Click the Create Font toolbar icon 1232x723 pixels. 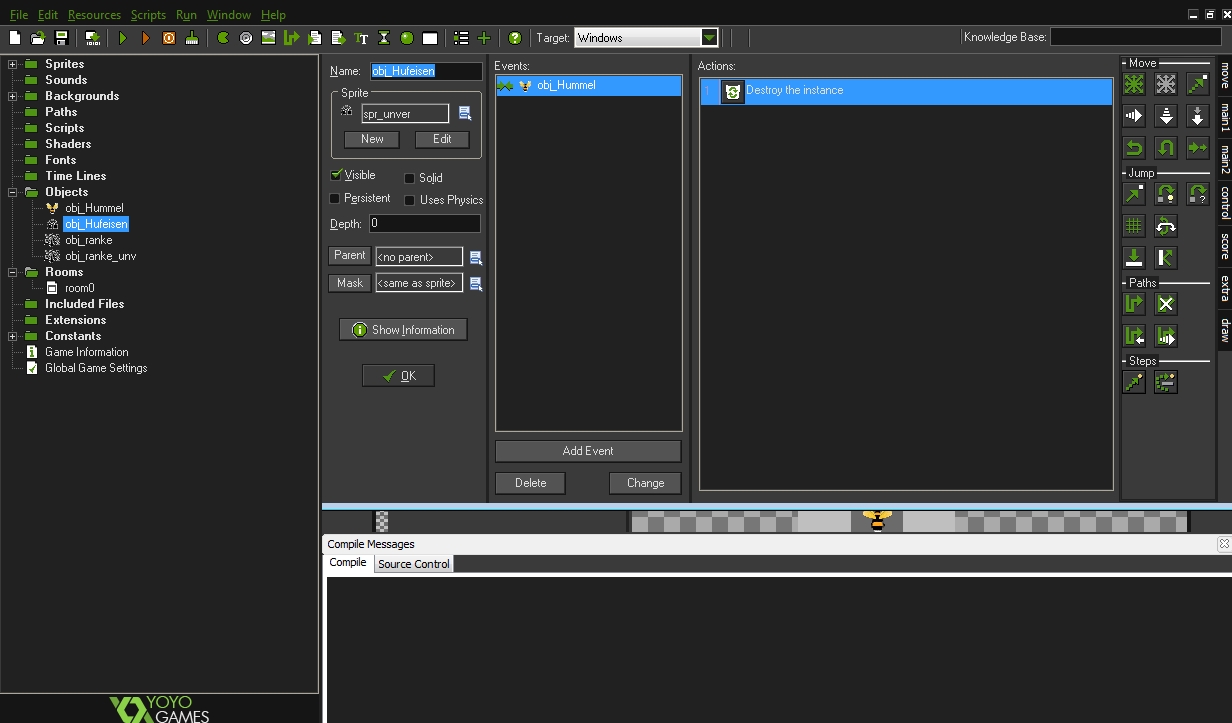point(361,38)
